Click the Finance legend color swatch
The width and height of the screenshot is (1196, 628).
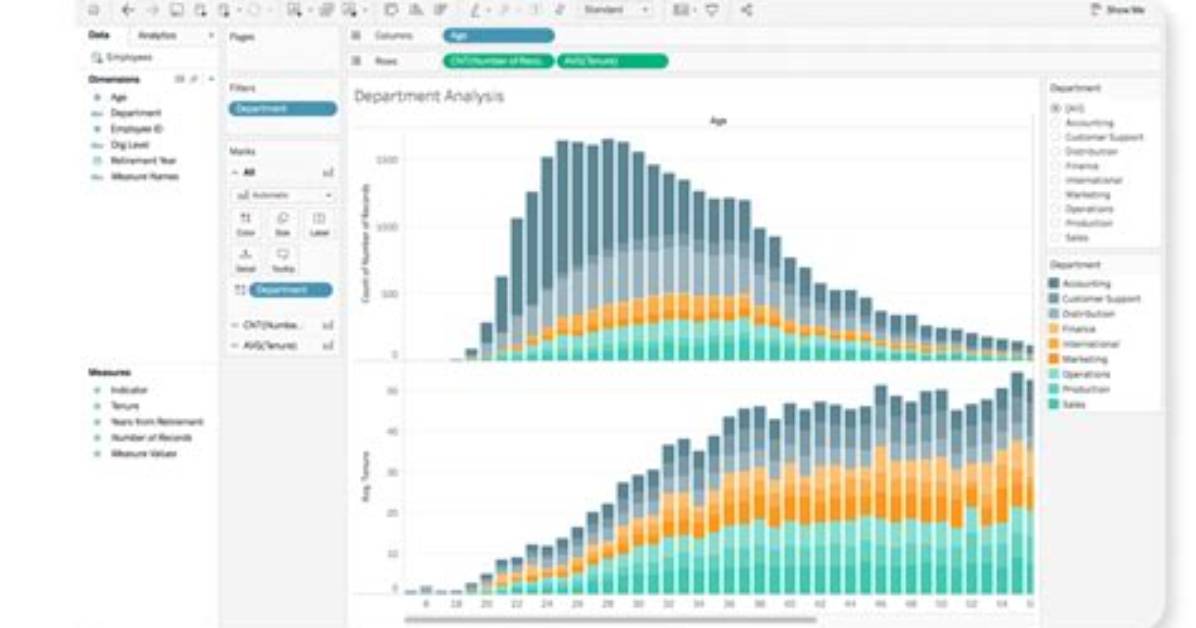tap(1054, 329)
